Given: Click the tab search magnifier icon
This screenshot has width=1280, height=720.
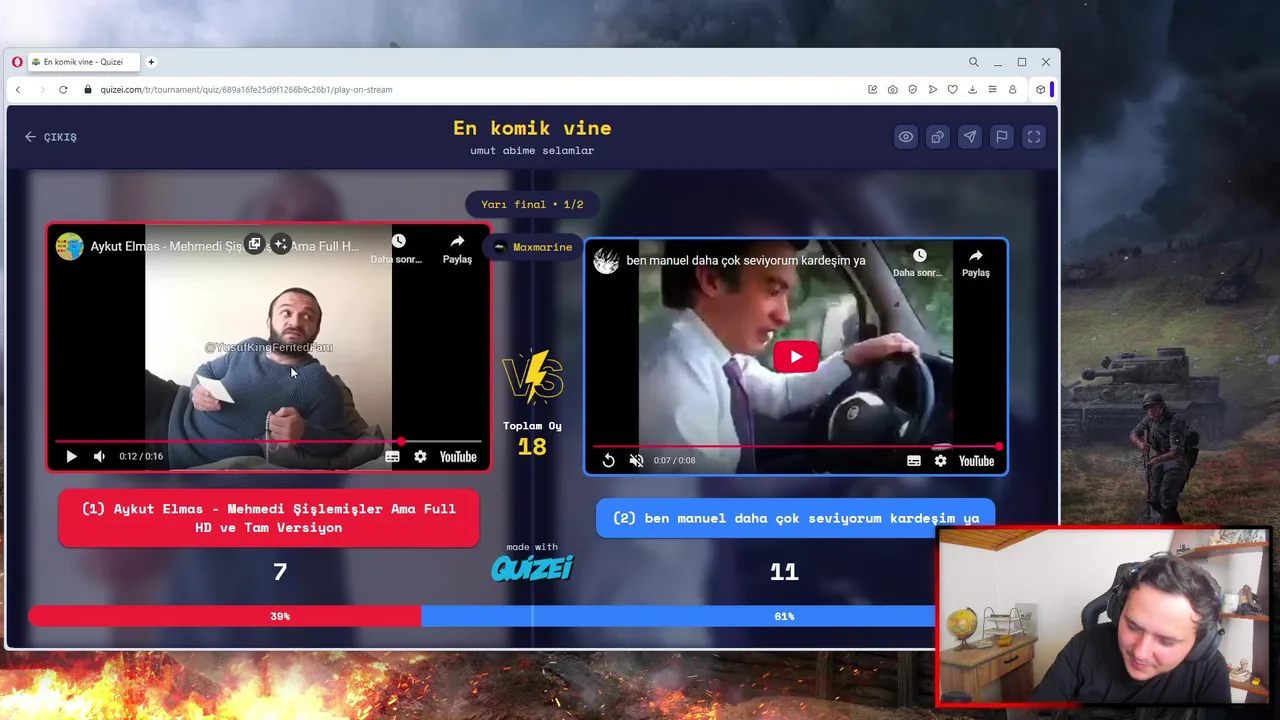Looking at the screenshot, I should click(x=973, y=62).
